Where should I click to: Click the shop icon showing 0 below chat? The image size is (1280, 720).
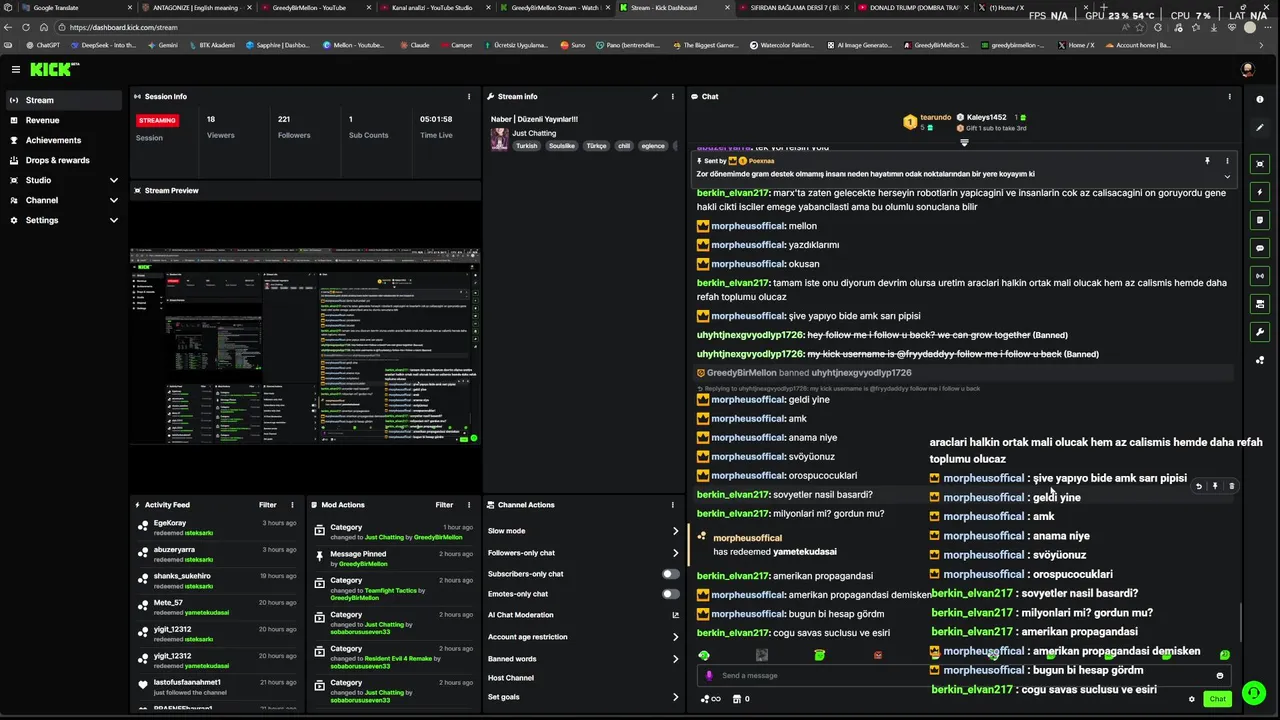741,699
